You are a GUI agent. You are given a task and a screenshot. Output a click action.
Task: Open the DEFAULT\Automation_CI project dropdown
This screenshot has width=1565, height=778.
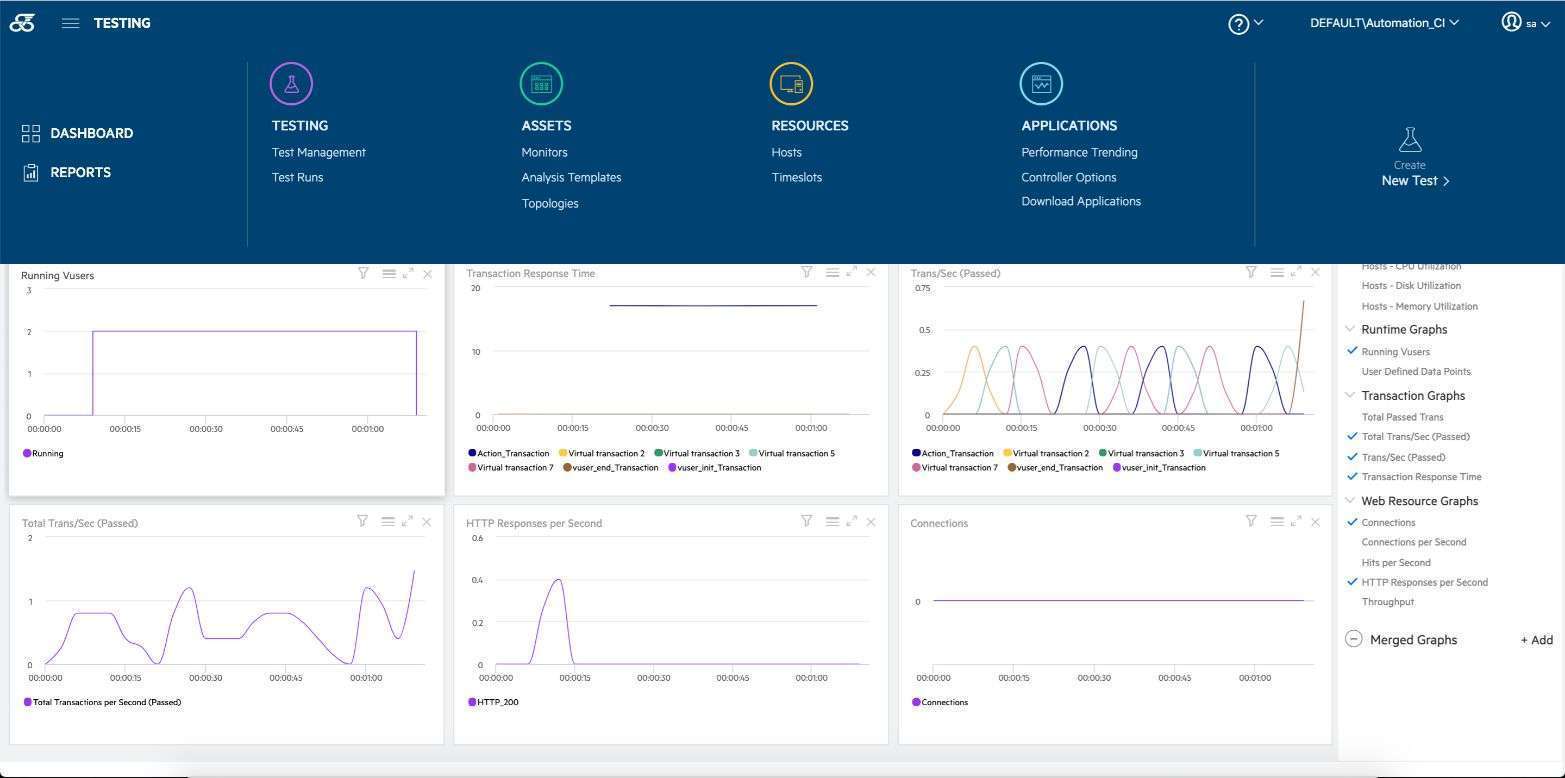pyautogui.click(x=1384, y=23)
